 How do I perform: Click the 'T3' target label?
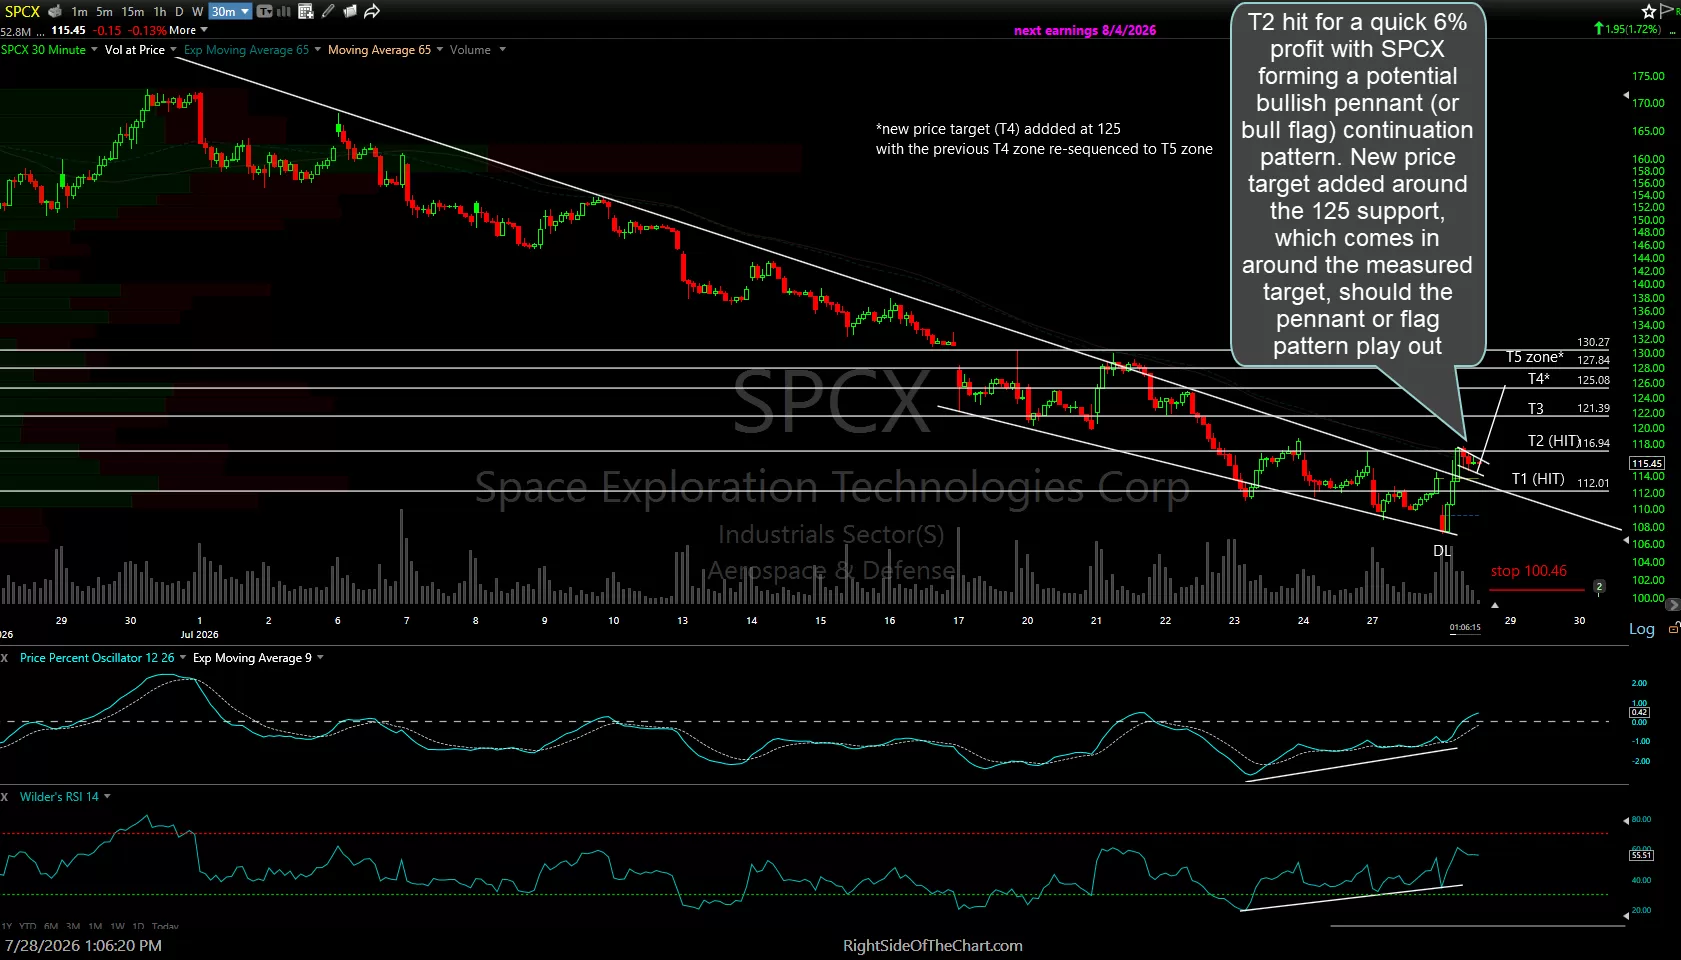[1536, 409]
